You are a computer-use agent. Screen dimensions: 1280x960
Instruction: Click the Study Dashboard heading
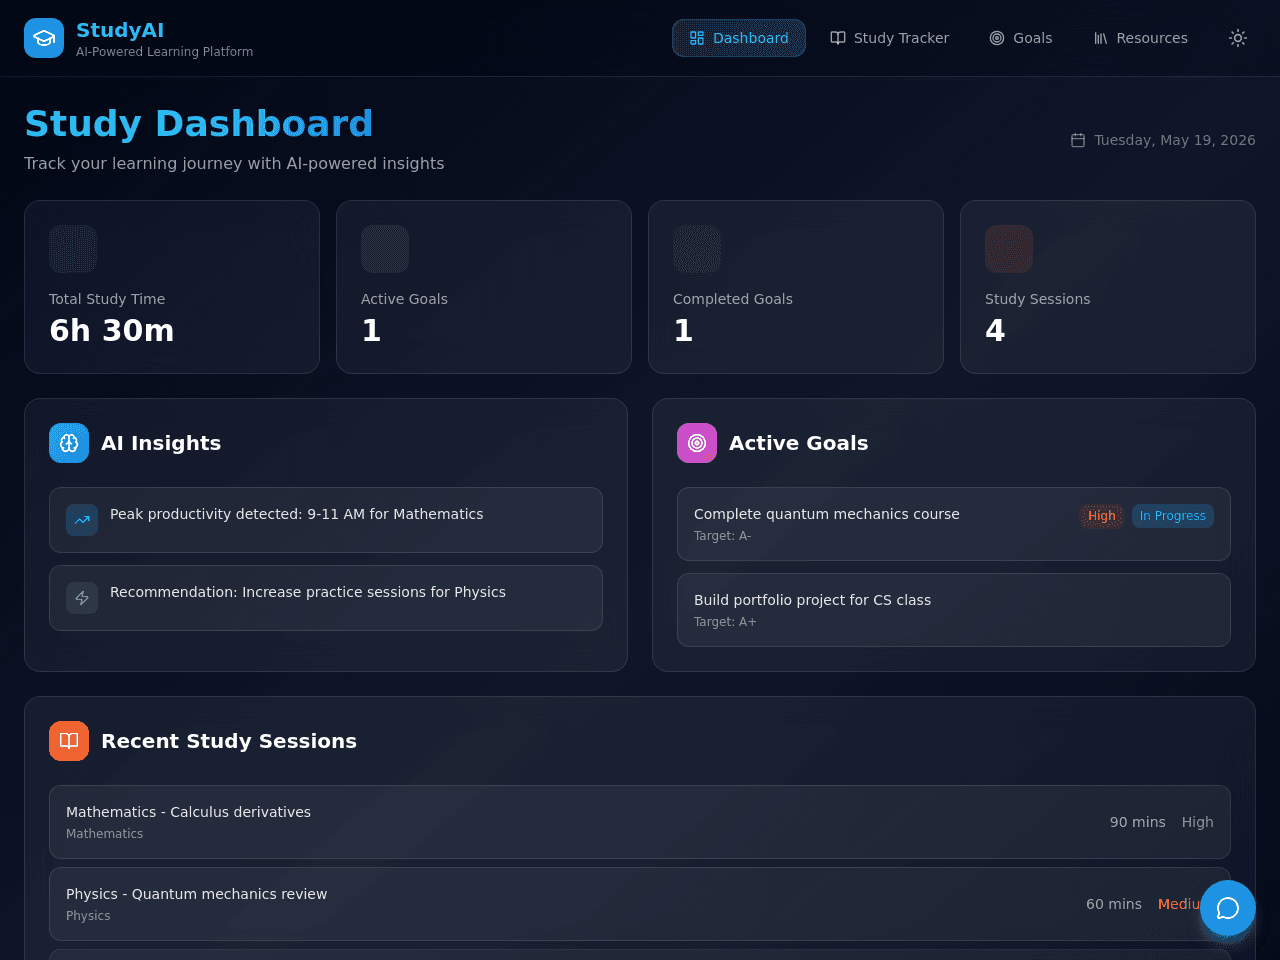point(199,124)
